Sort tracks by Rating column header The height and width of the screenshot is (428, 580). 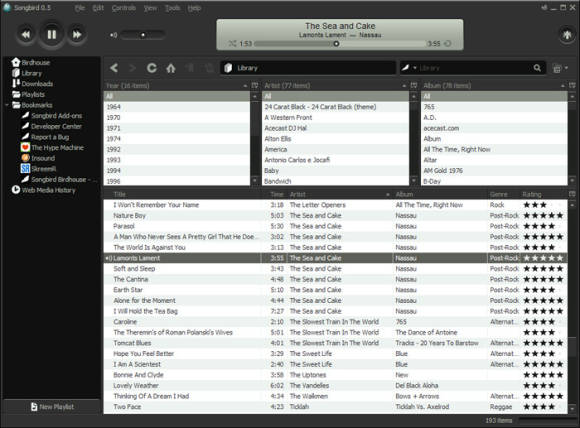(543, 194)
